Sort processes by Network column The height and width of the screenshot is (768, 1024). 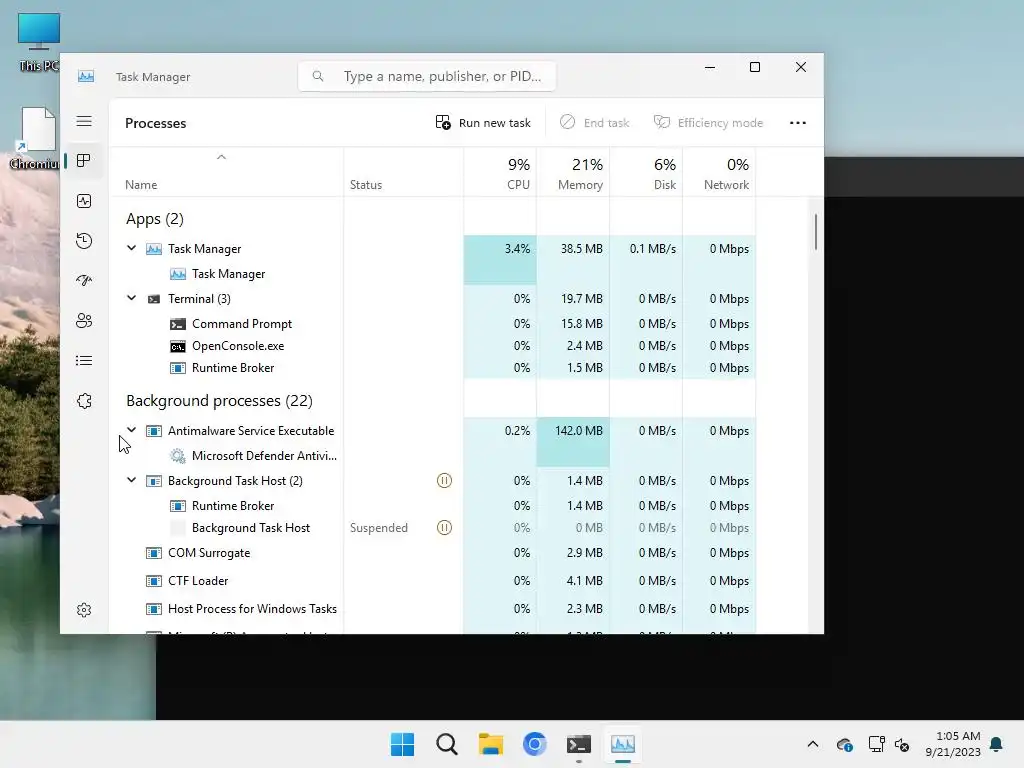(719, 173)
